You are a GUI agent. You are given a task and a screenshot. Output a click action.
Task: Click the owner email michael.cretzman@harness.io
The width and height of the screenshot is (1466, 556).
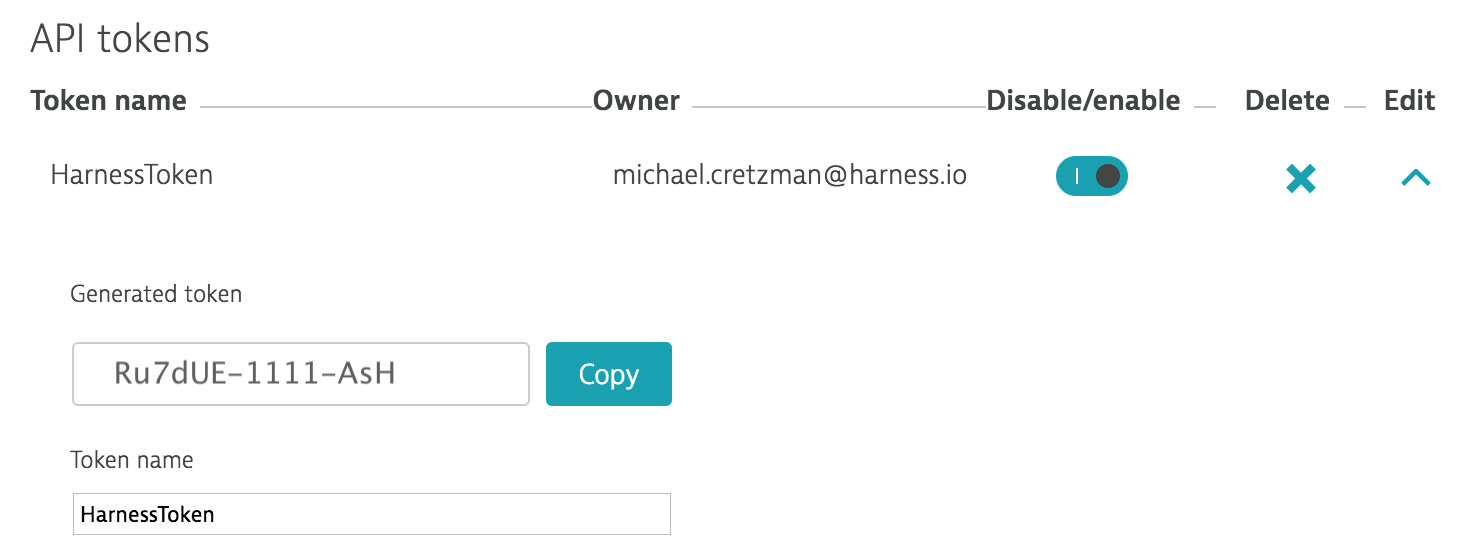[790, 175]
